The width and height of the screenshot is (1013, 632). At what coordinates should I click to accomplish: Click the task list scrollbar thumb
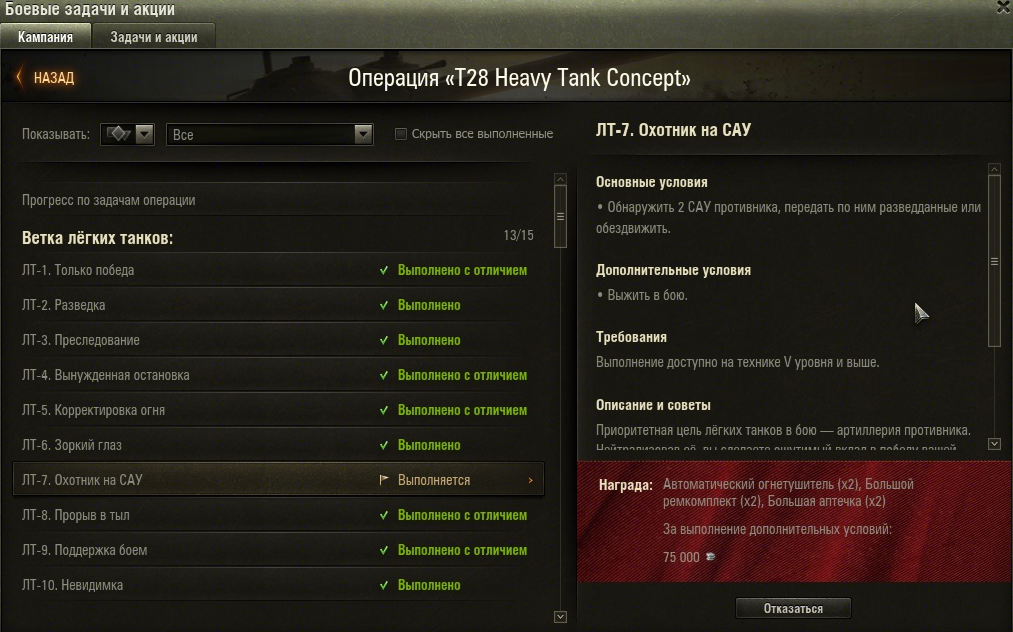tap(560, 216)
